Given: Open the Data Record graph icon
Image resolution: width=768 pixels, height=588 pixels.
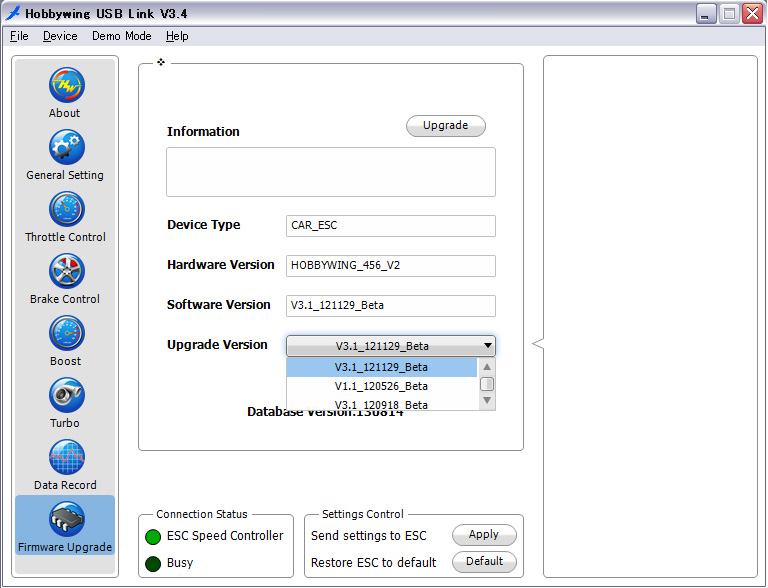Looking at the screenshot, I should coord(66,458).
